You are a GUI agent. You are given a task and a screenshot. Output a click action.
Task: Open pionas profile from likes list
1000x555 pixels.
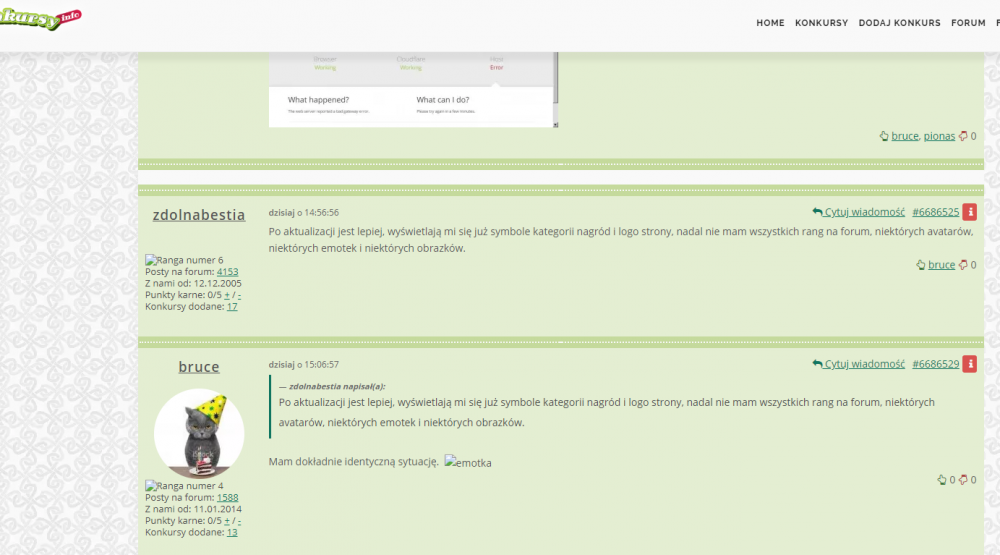click(x=939, y=136)
